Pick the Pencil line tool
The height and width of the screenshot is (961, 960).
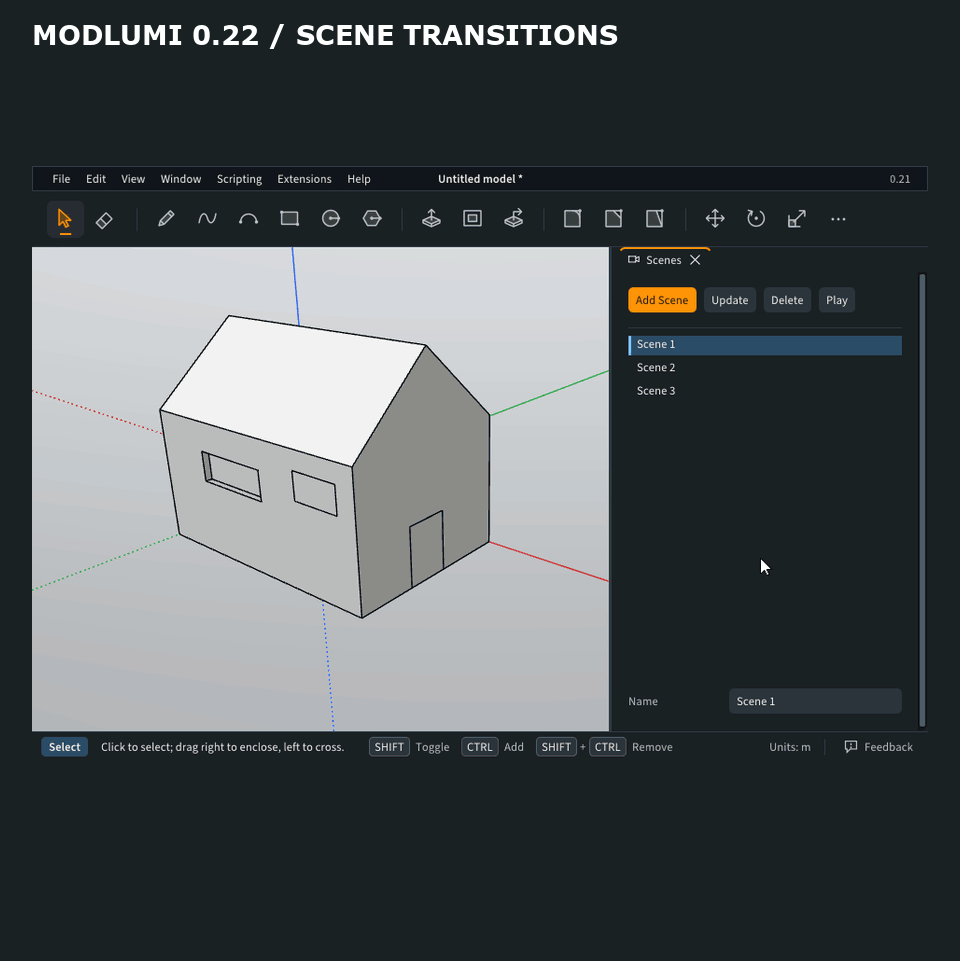click(x=166, y=219)
